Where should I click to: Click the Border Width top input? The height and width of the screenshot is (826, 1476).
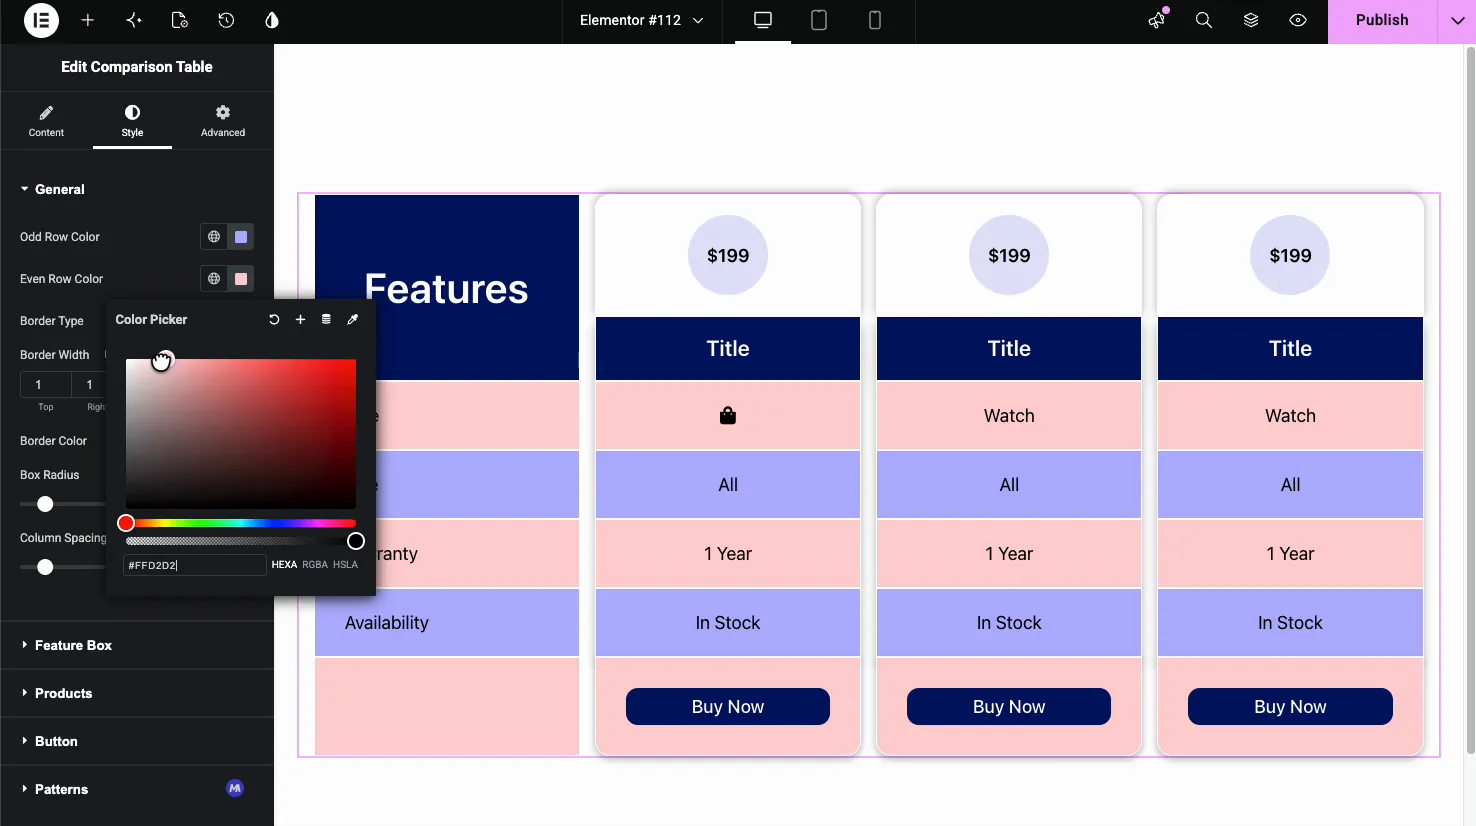click(45, 385)
